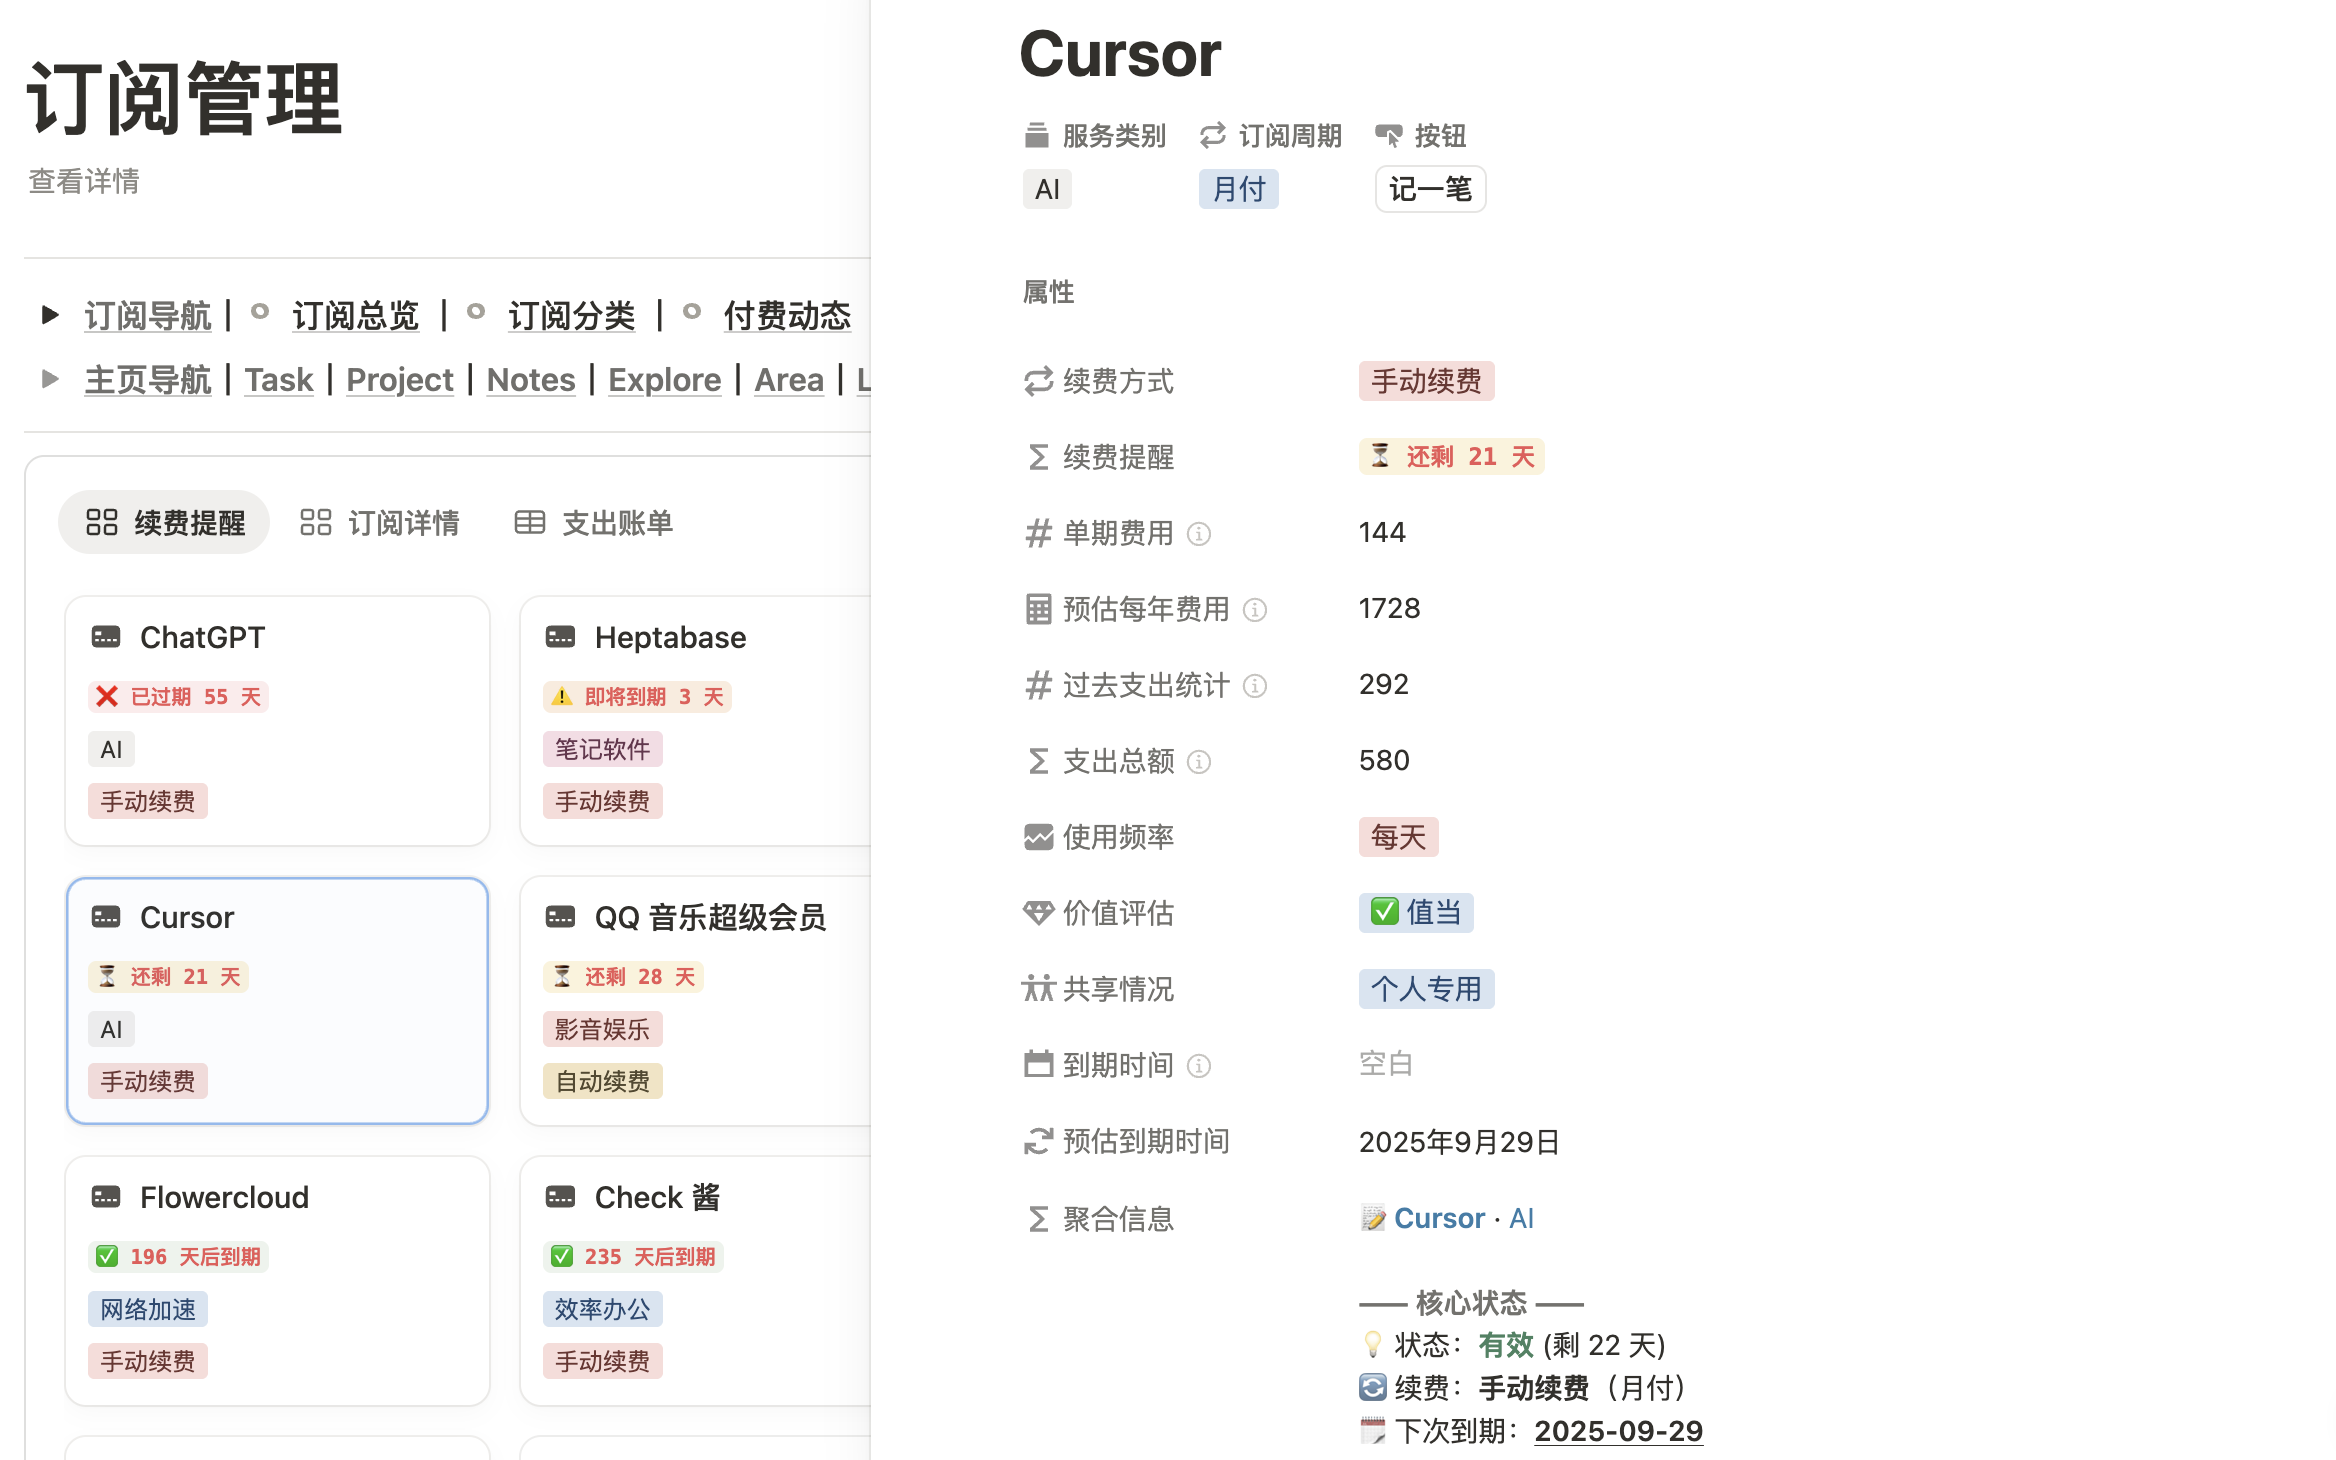Expand the 订阅导航 section
Image resolution: width=2336 pixels, height=1460 pixels.
tap(51, 315)
